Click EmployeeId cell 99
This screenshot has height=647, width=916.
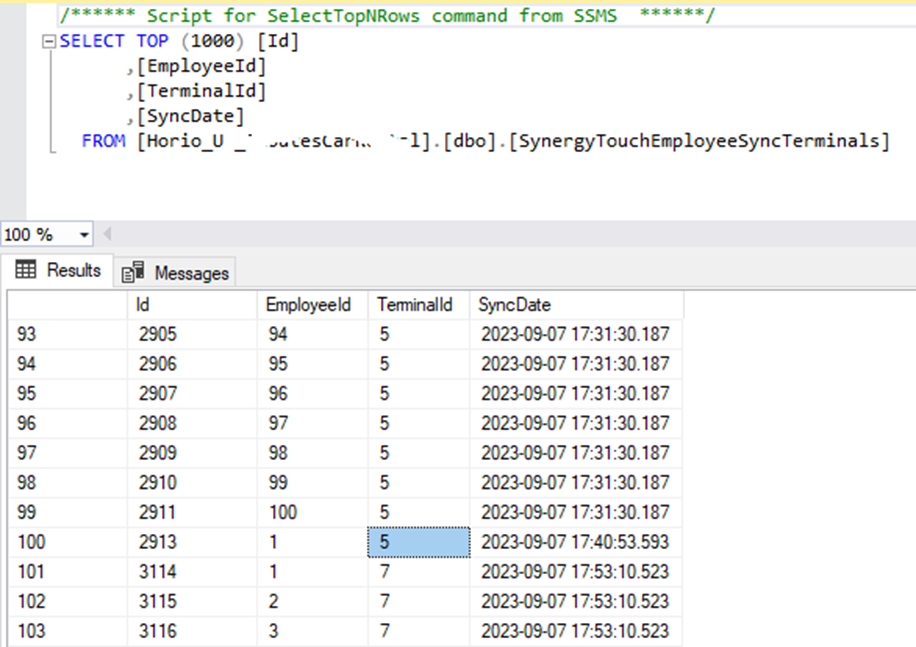[x=313, y=483]
